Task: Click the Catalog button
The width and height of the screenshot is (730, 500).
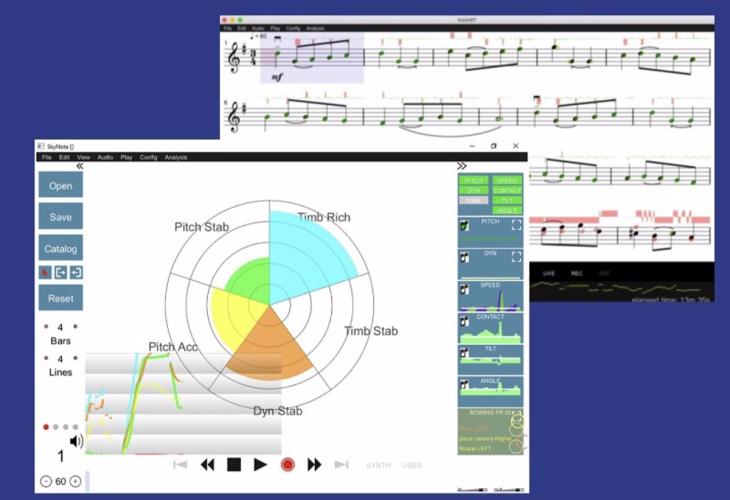Action: pos(61,248)
